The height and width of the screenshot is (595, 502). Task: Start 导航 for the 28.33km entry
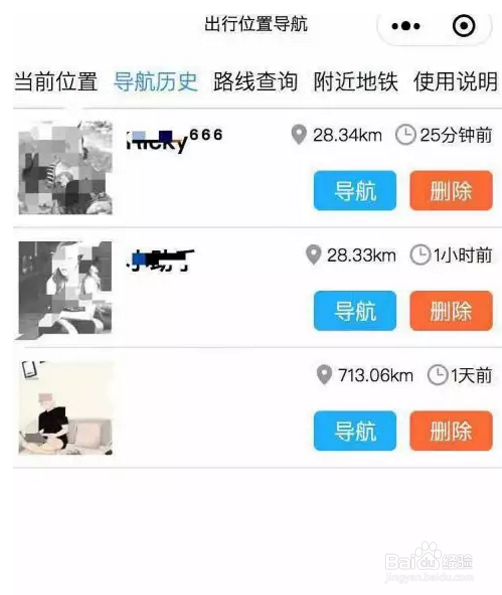[355, 311]
